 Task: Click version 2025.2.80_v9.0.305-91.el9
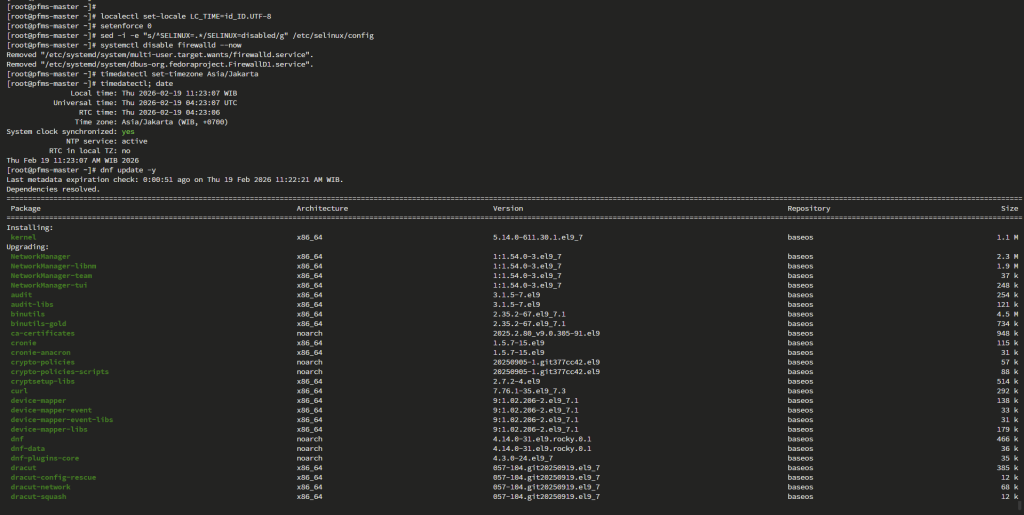pos(546,334)
